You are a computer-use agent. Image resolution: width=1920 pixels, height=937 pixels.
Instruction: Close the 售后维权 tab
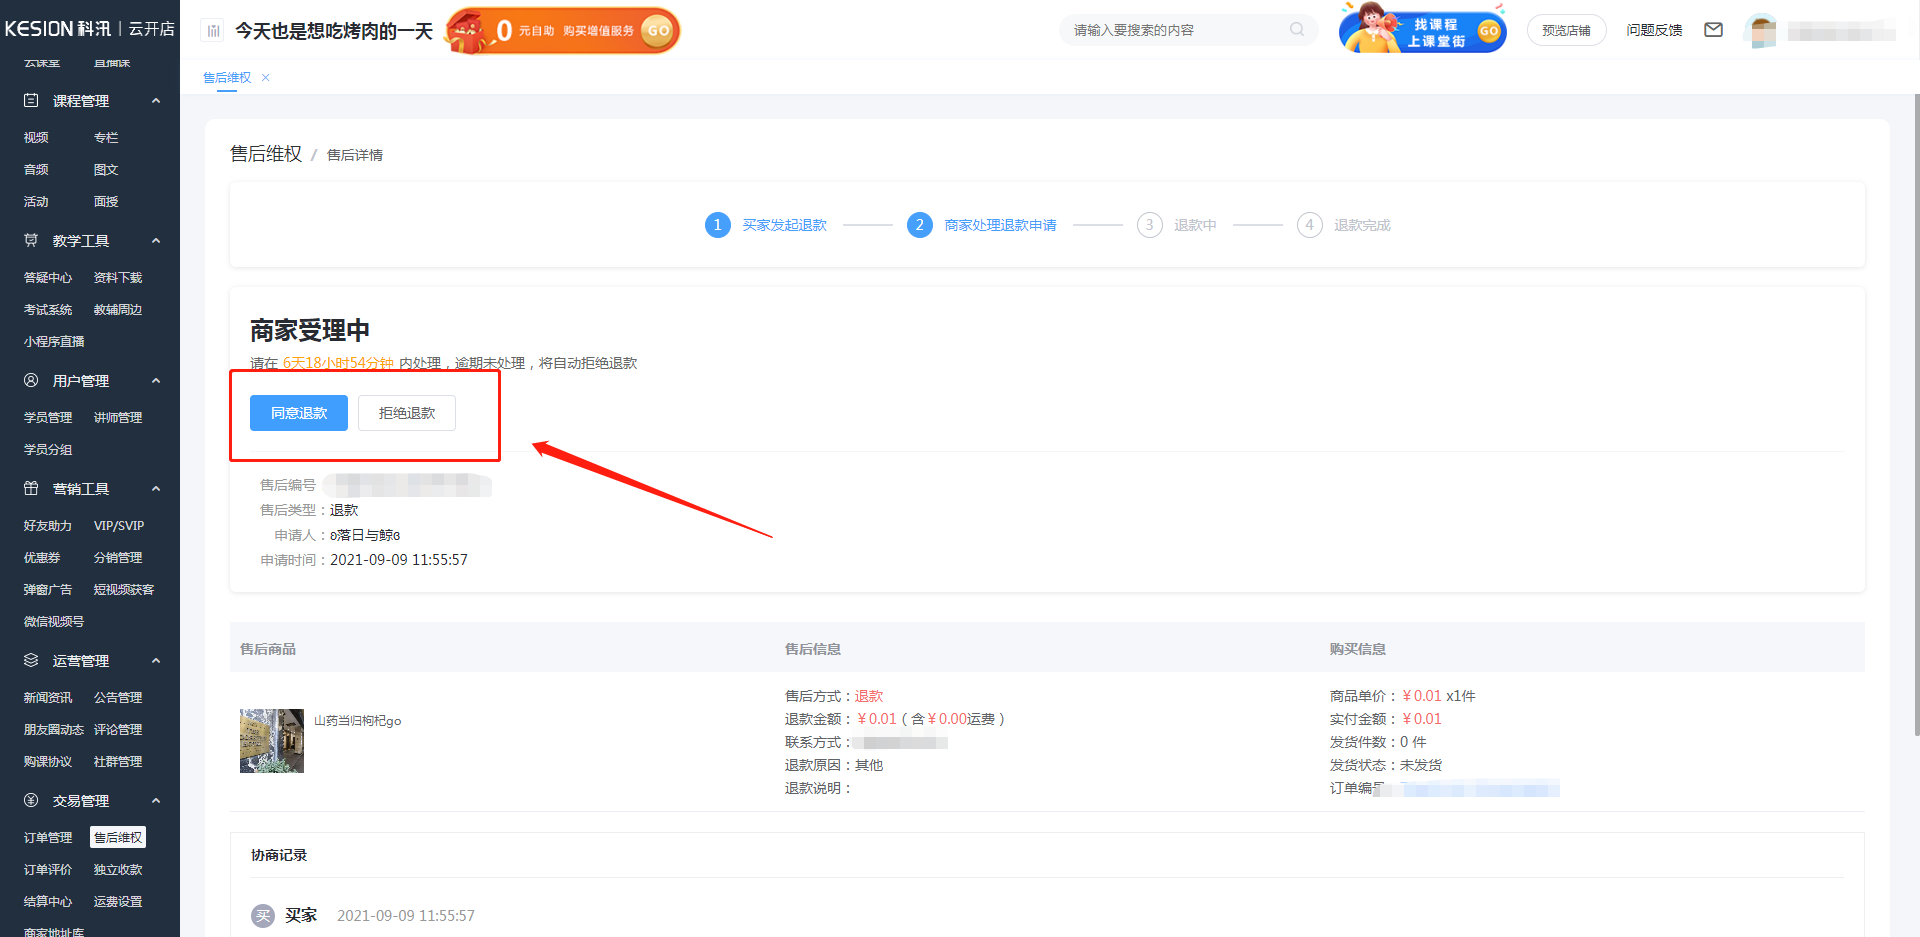pos(266,78)
